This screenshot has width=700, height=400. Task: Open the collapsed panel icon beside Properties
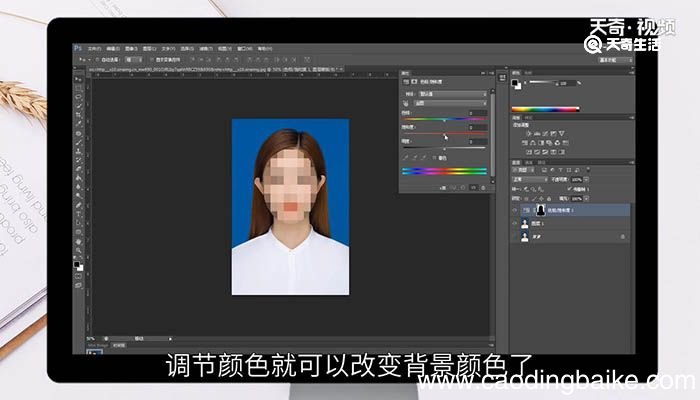[502, 78]
